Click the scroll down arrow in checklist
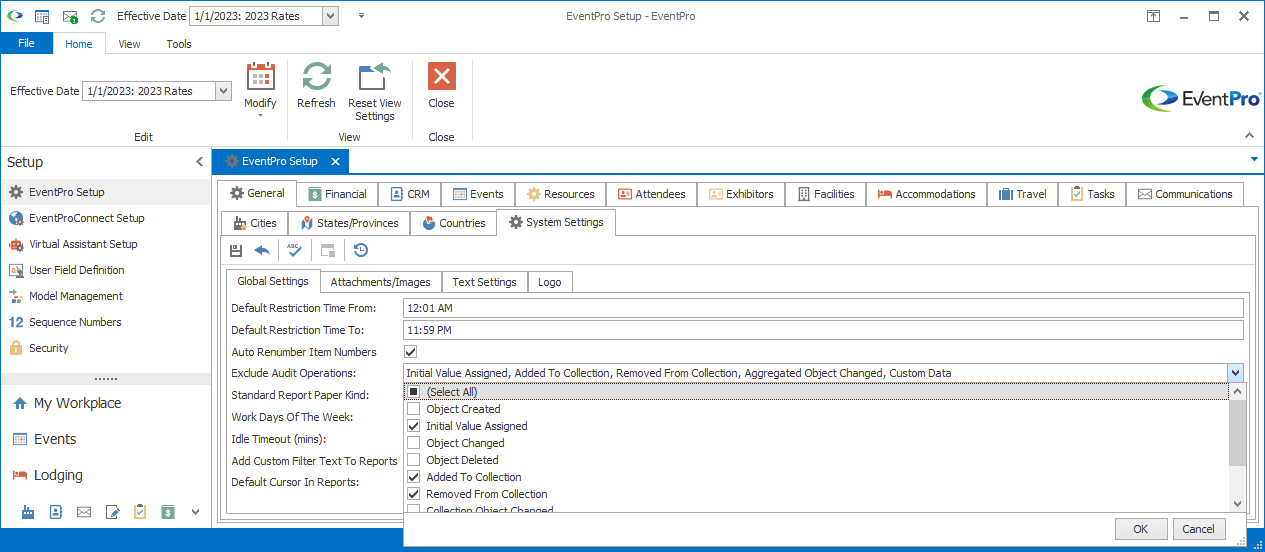 point(1237,504)
